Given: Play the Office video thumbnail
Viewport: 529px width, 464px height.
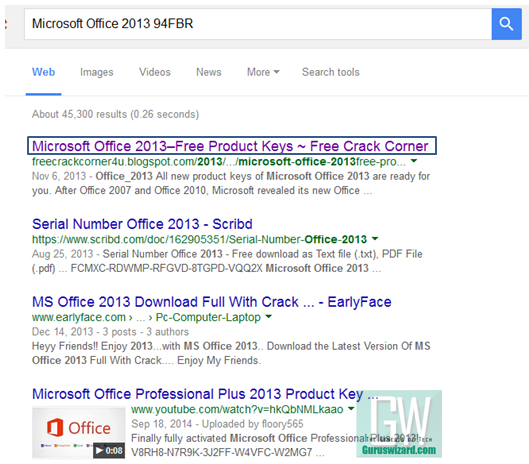Looking at the screenshot, I should 78,433.
